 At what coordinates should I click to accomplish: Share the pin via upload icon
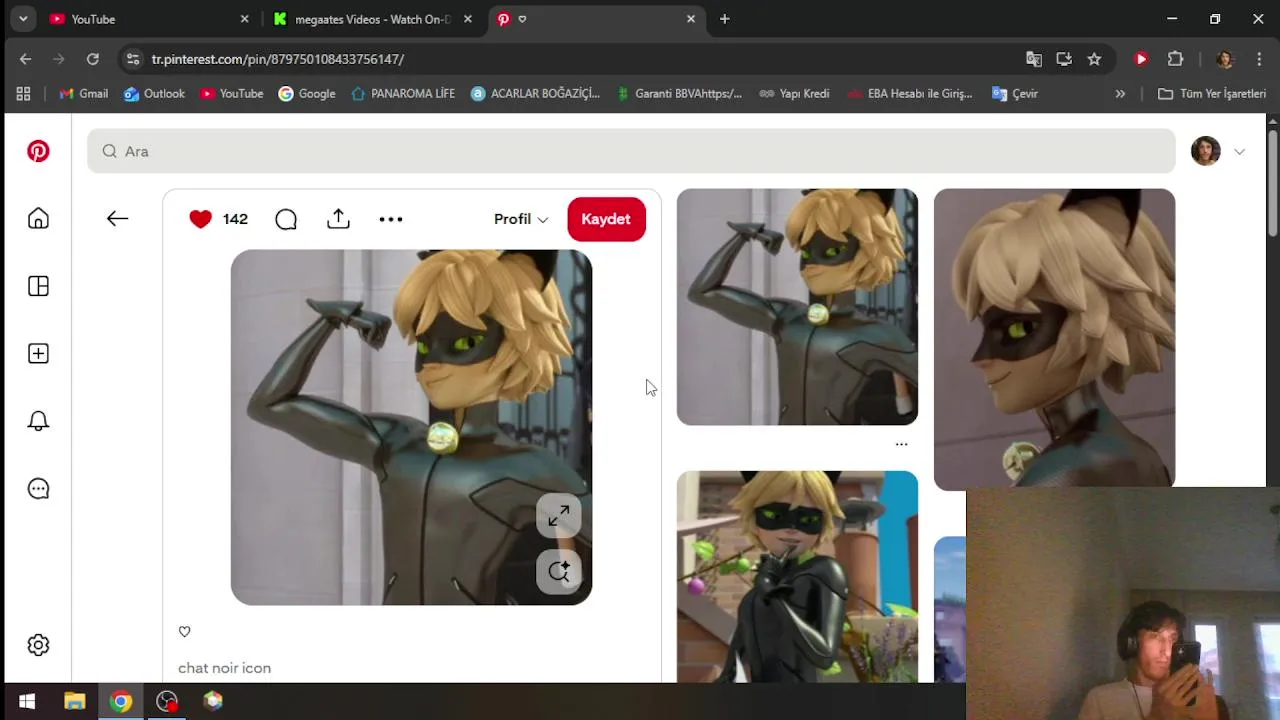[338, 219]
